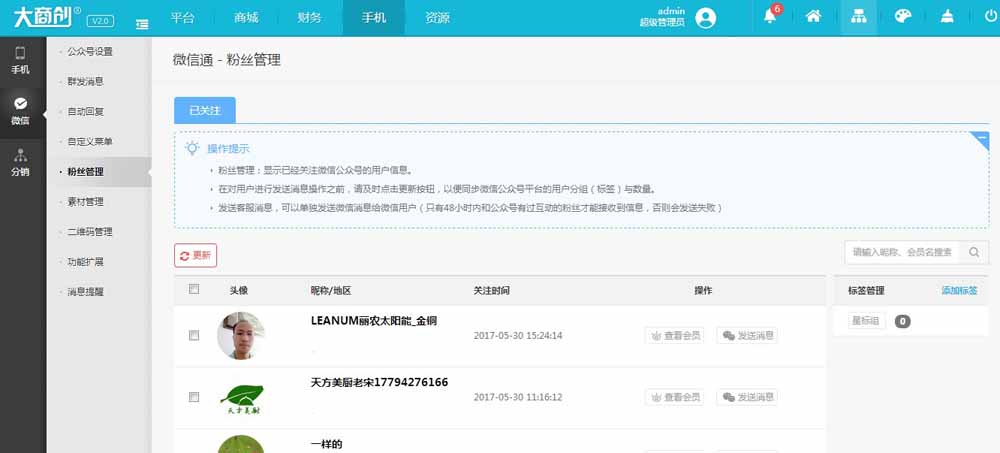Viewport: 1000px width, 453px height.
Task: Check the box for LEANUM丽农太阳能_金铜
Action: coord(194,336)
